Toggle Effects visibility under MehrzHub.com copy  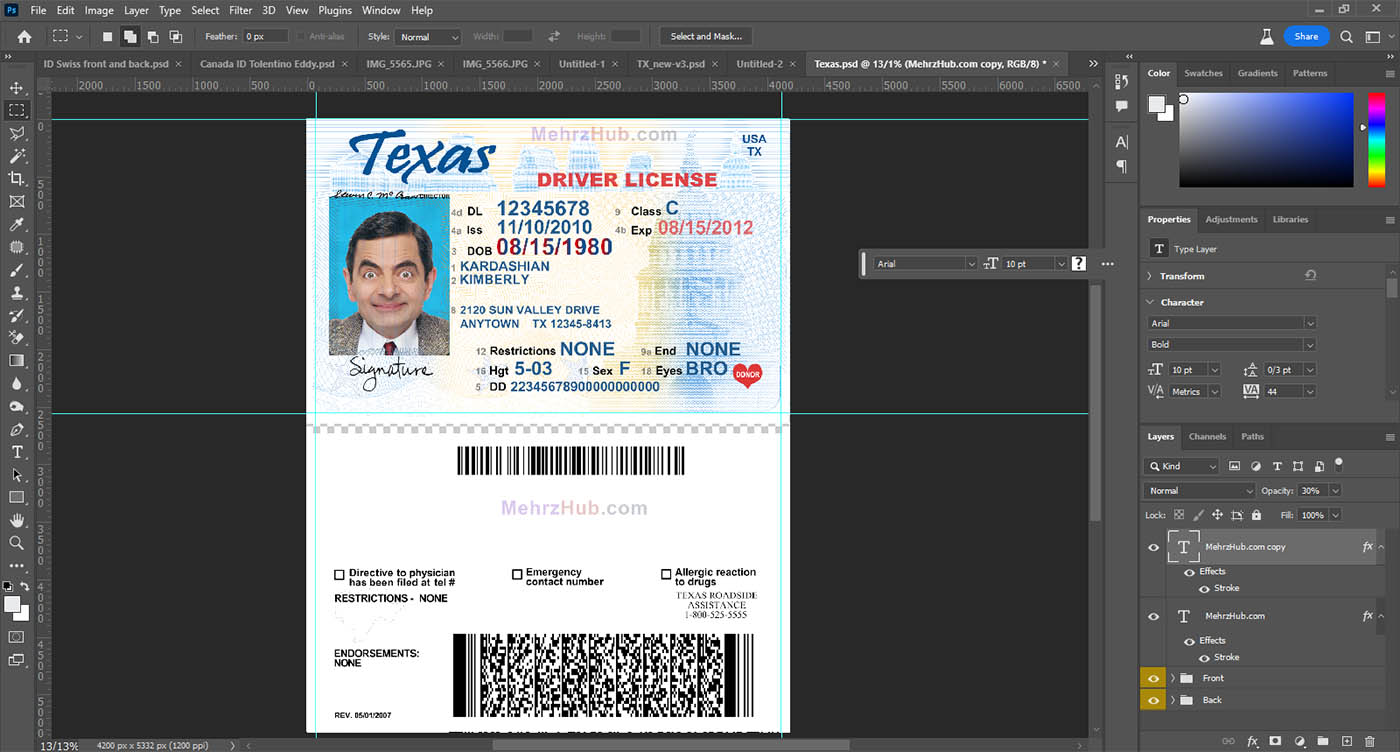(1189, 572)
